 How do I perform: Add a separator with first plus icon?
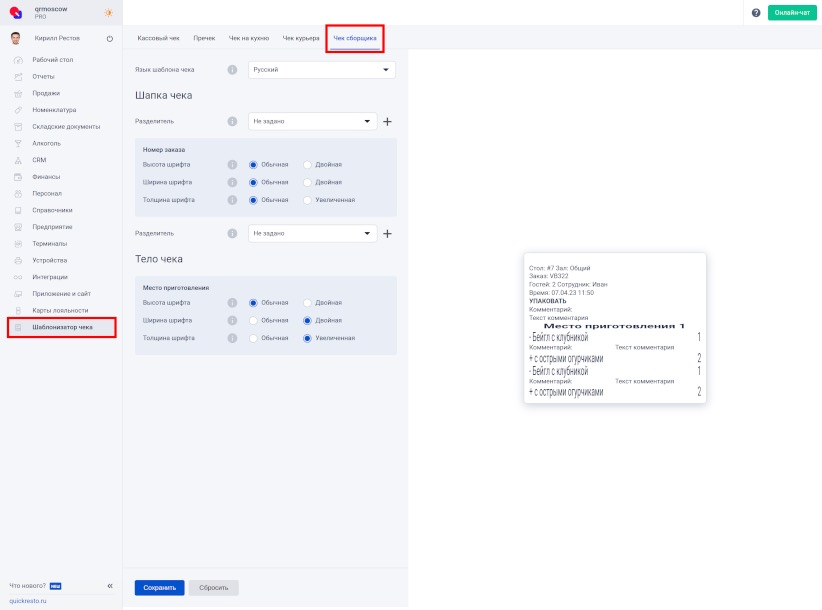(x=387, y=122)
